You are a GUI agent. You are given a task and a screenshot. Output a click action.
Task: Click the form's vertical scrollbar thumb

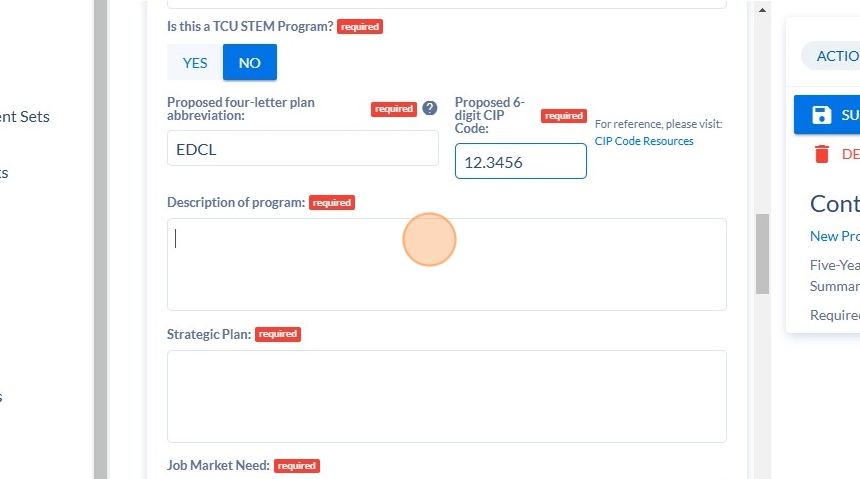click(x=762, y=254)
